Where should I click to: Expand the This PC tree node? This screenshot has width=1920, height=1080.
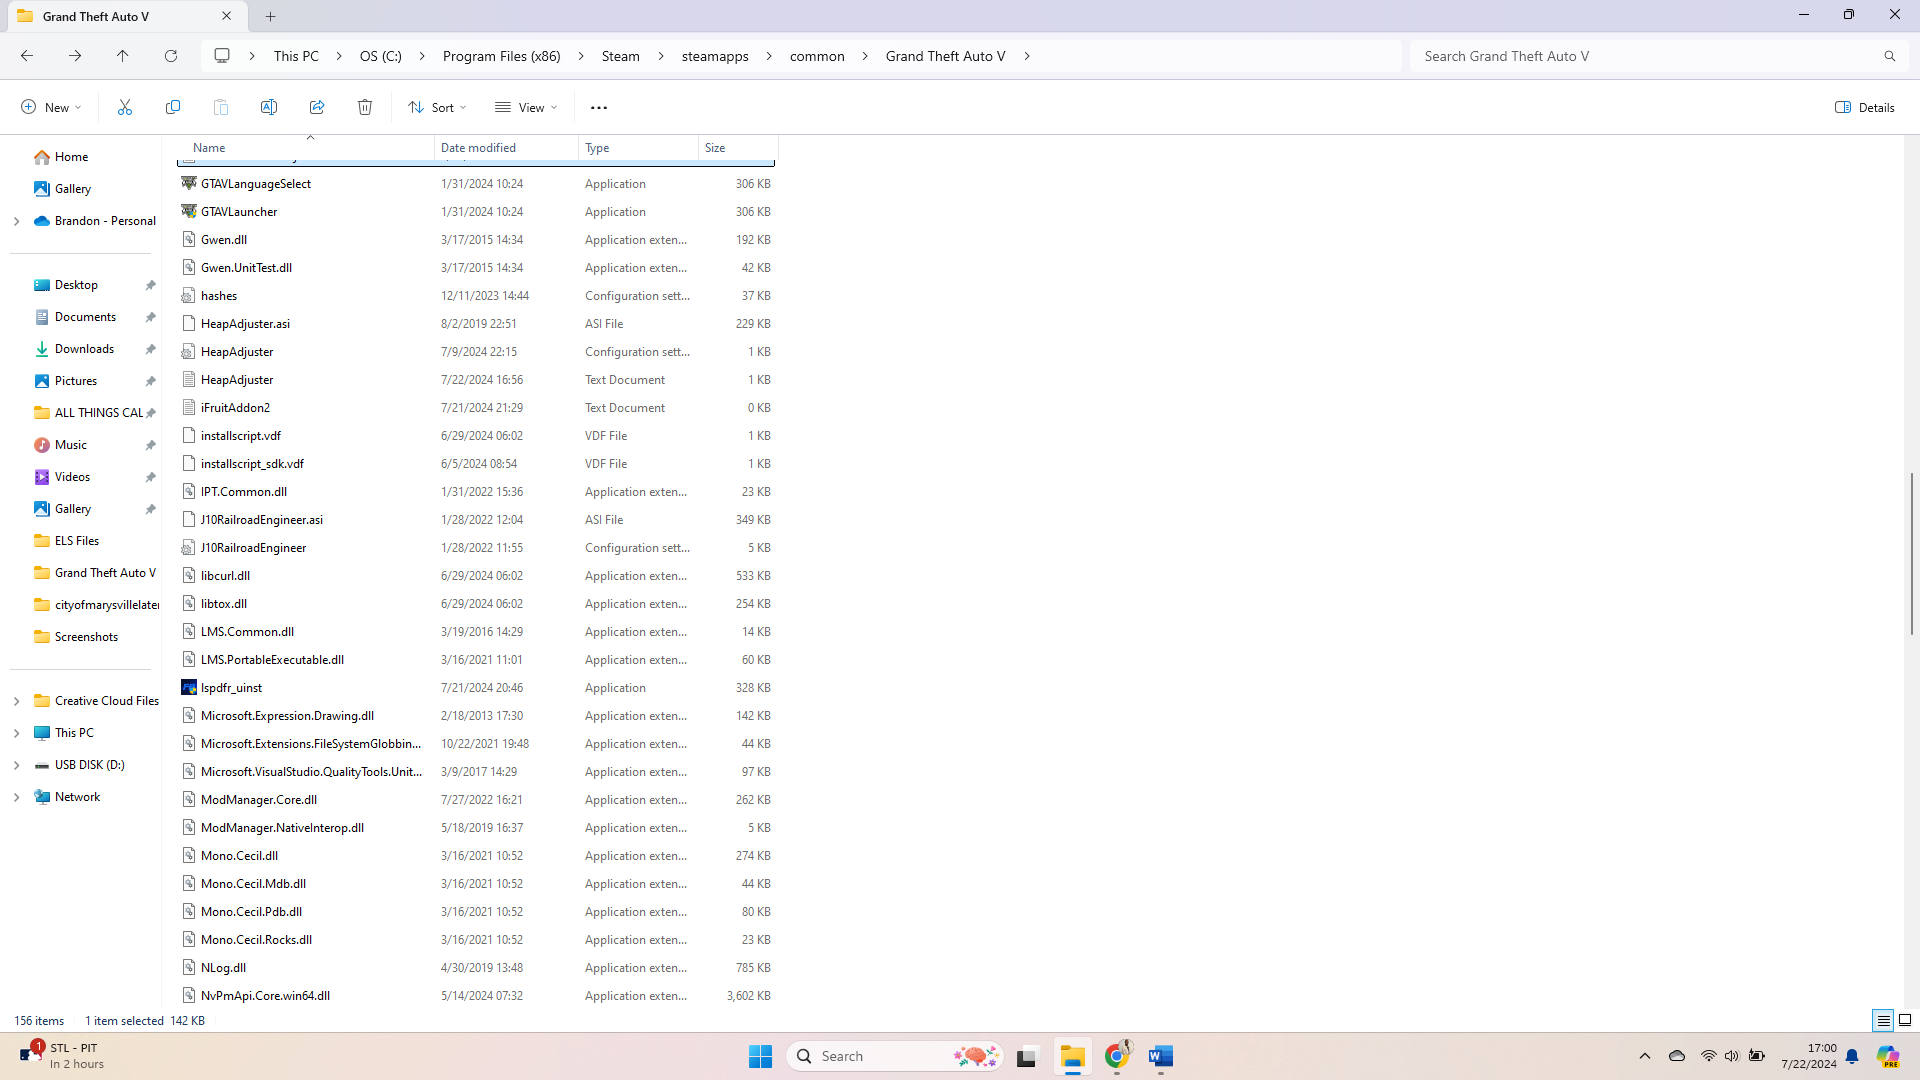16,733
